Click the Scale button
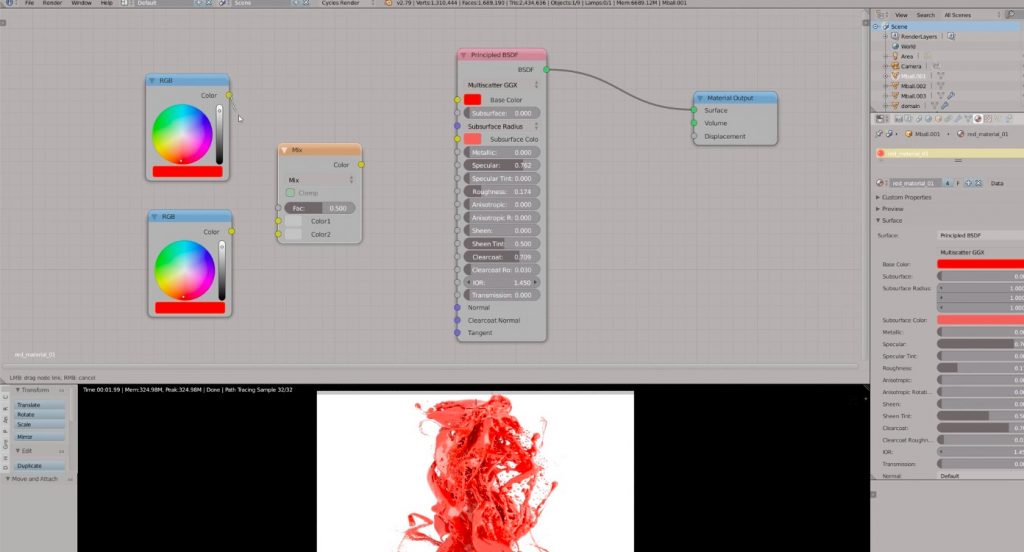This screenshot has width=1024, height=552. pyautogui.click(x=39, y=425)
